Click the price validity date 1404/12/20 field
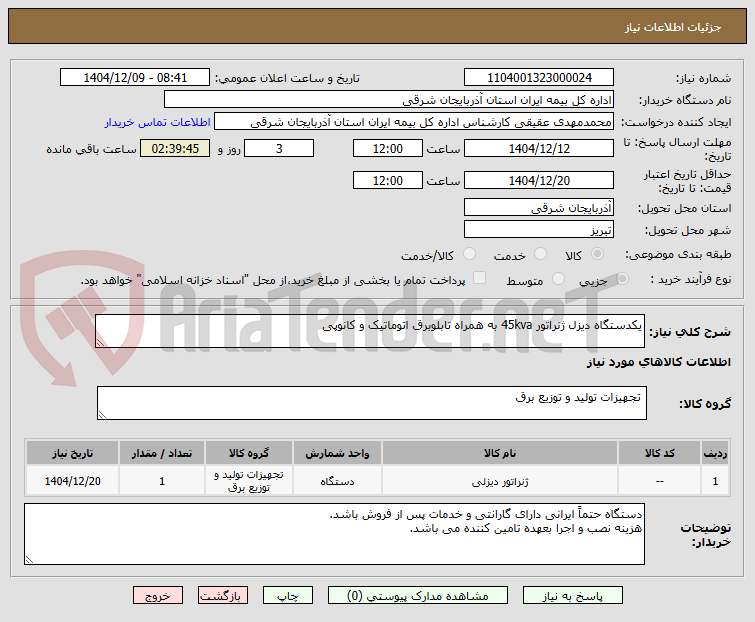This screenshot has height=622, width=755. (x=539, y=181)
